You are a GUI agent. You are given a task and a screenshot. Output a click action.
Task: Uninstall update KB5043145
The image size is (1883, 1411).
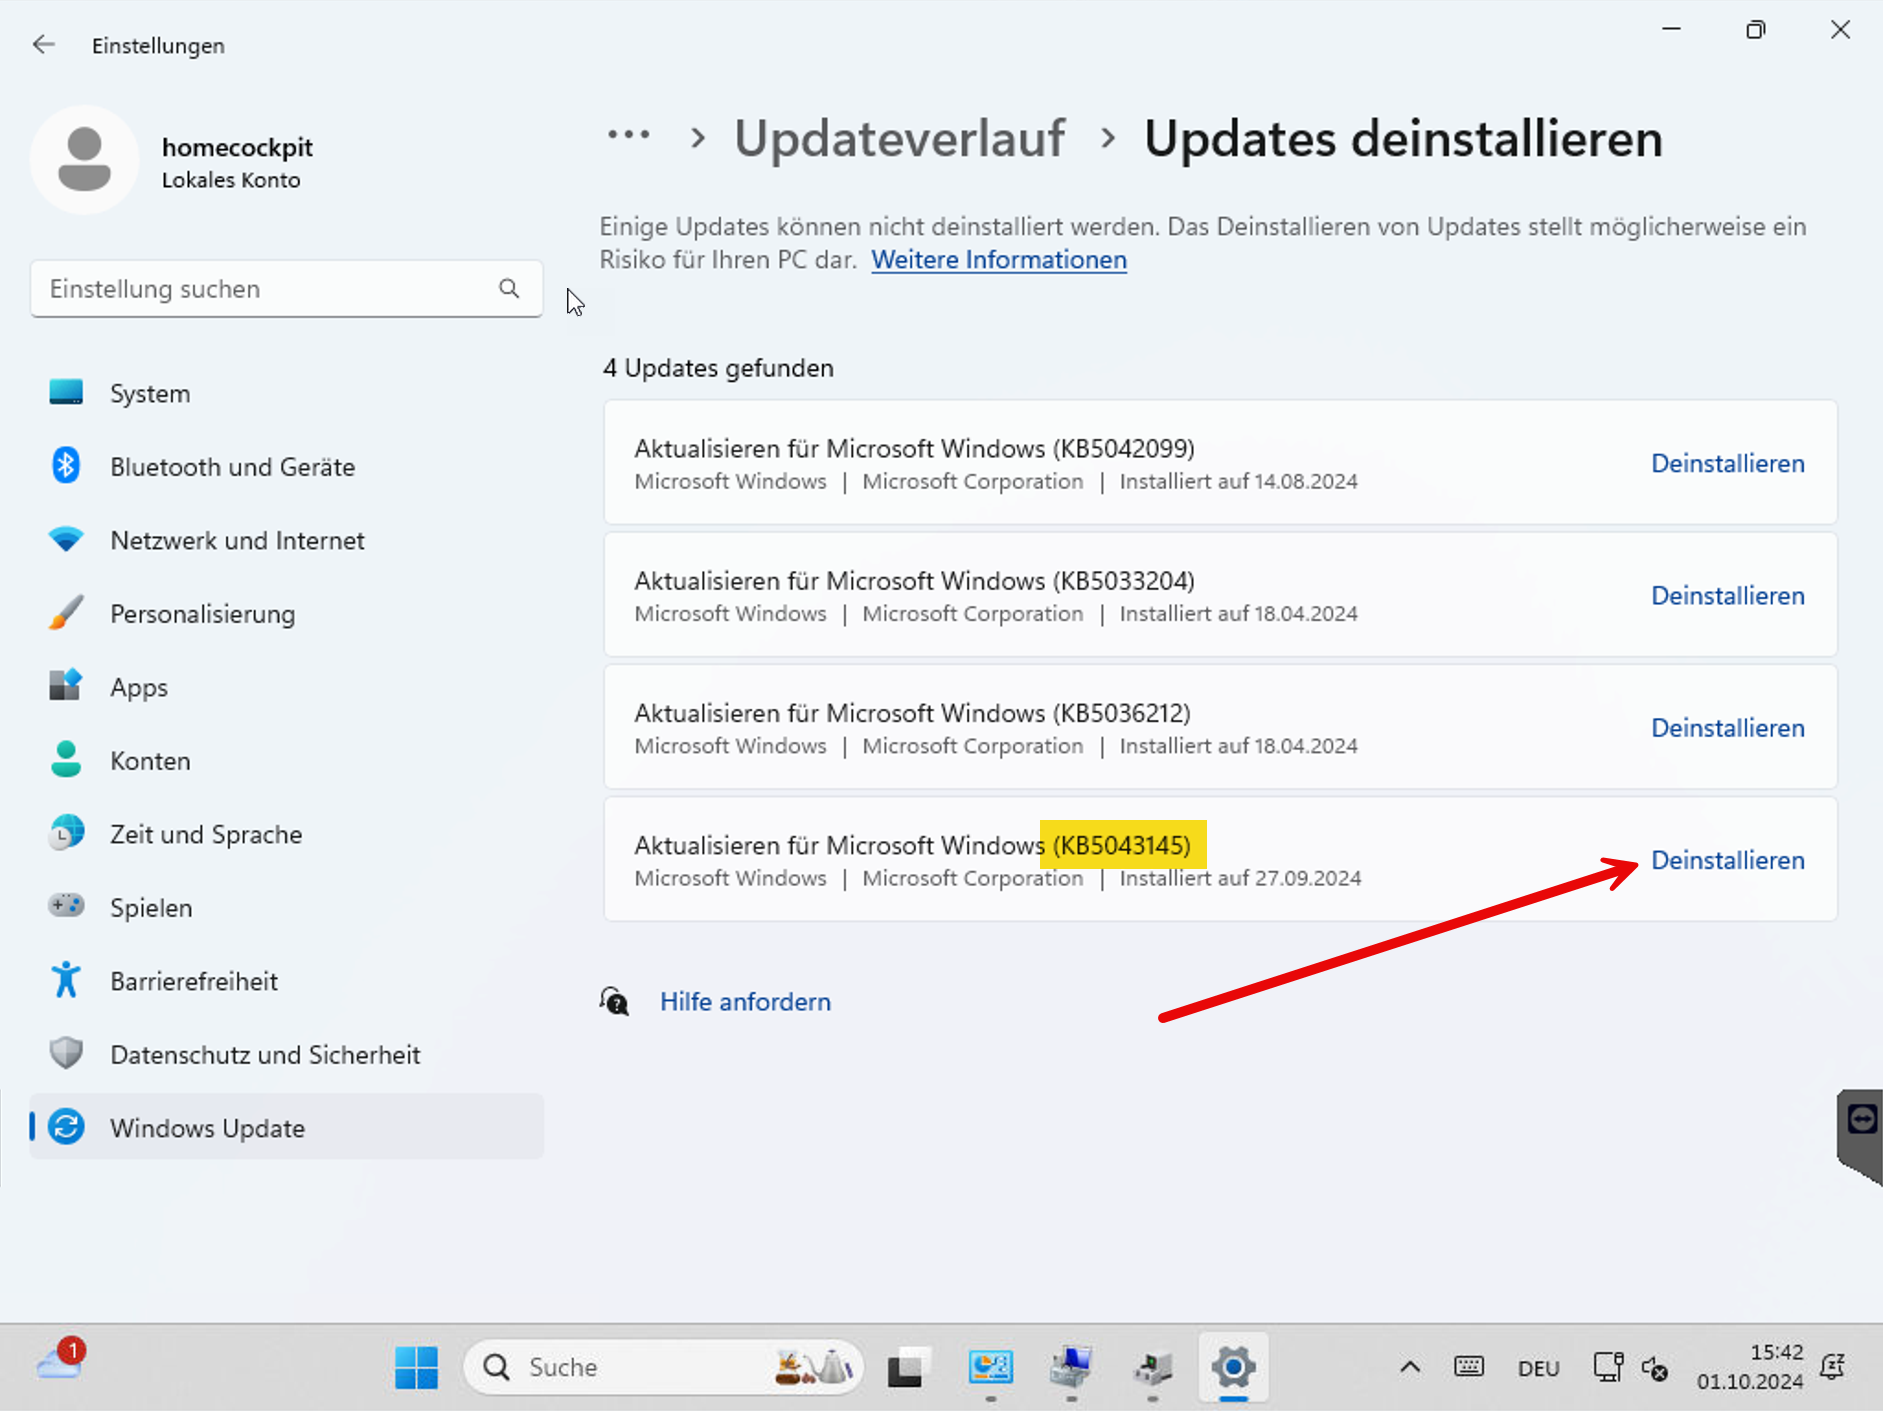point(1727,860)
